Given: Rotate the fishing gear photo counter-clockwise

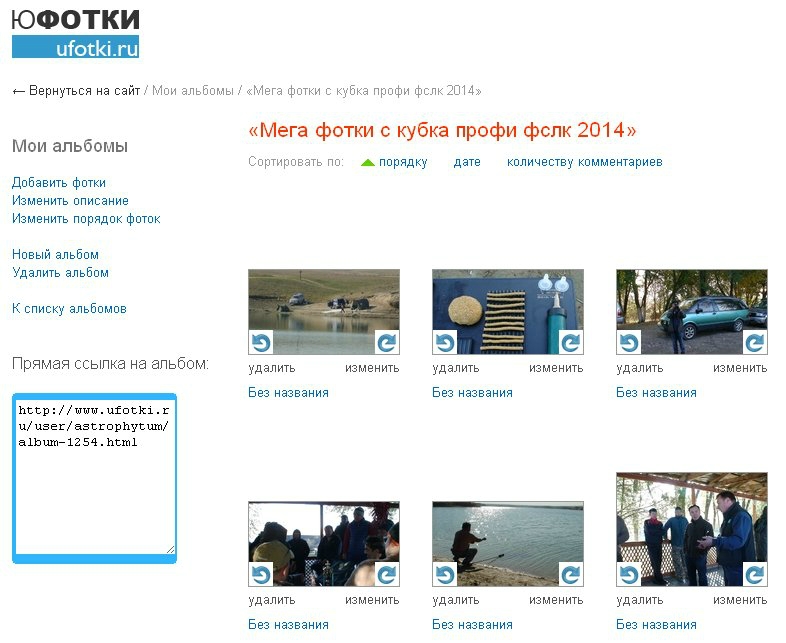Looking at the screenshot, I should click(444, 343).
